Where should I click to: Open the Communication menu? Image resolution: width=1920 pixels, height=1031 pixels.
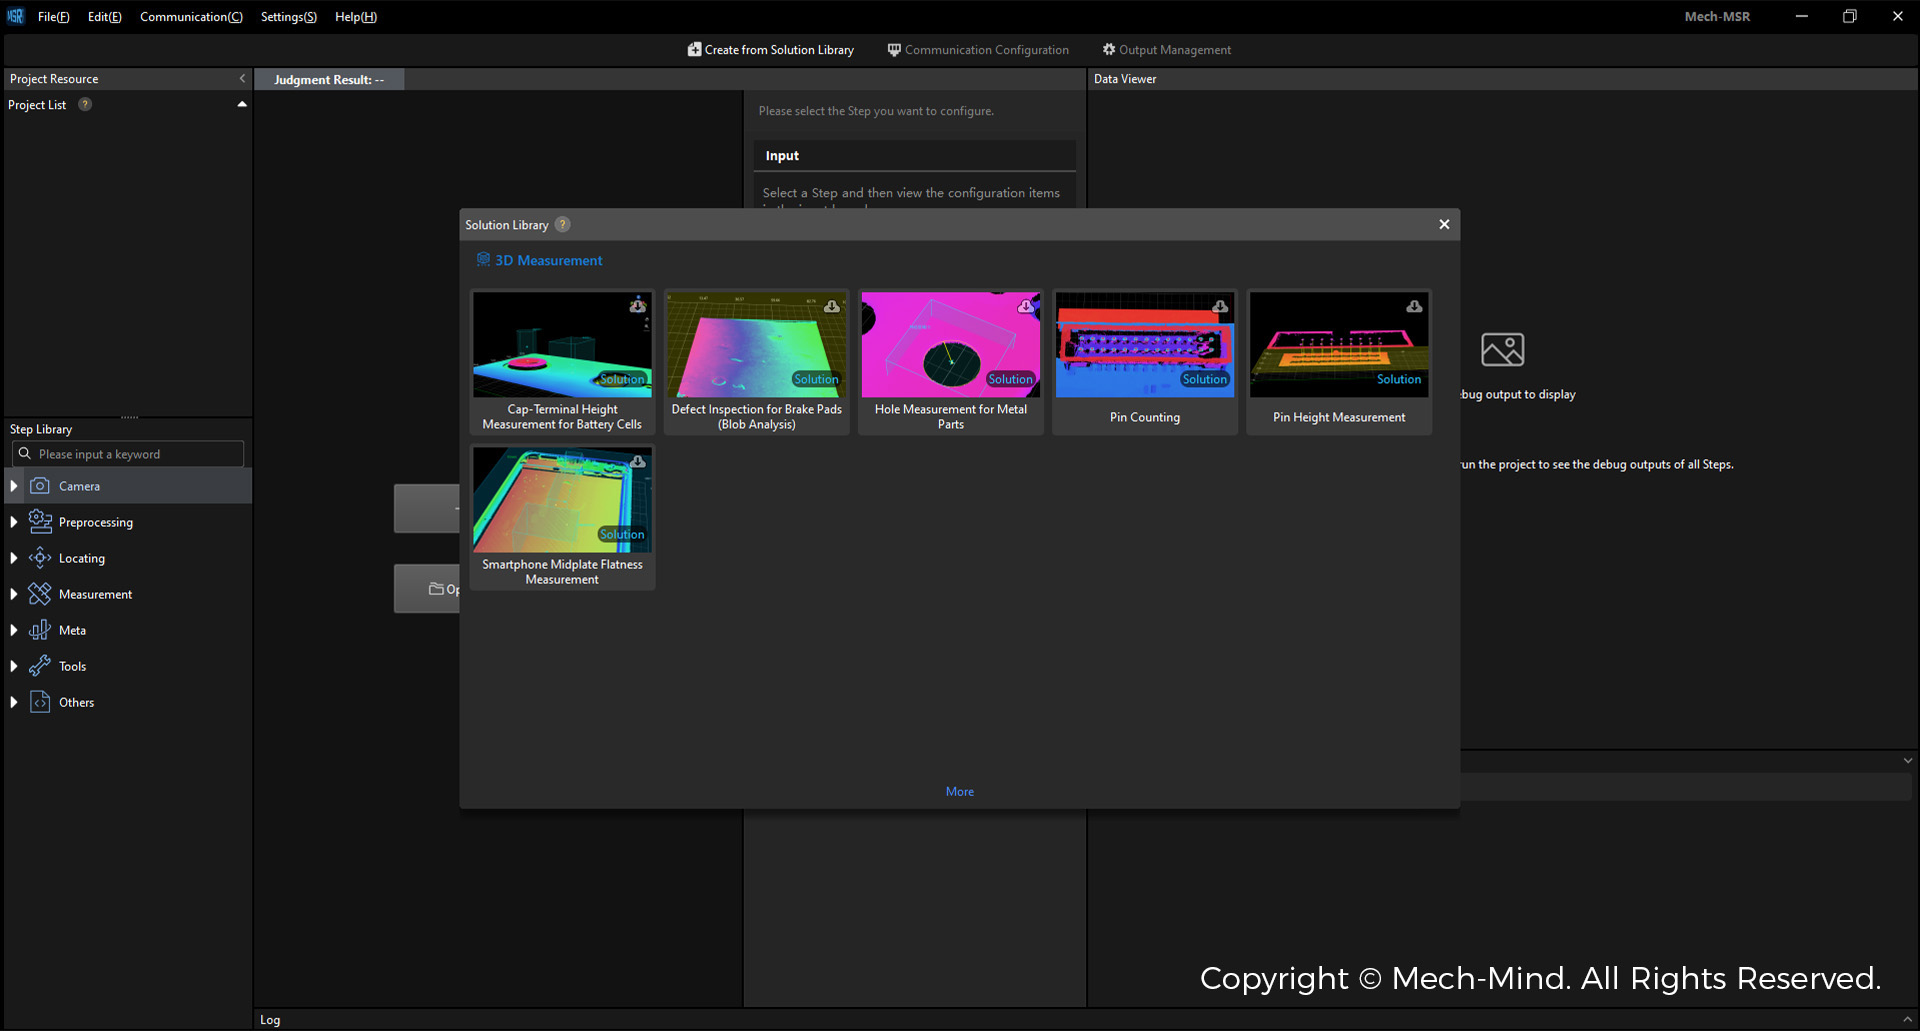point(191,17)
